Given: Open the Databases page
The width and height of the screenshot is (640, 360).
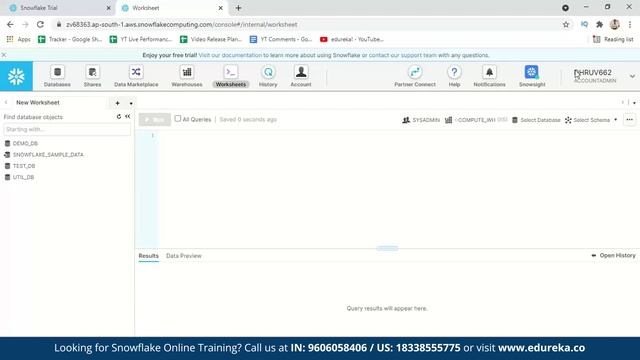Looking at the screenshot, I should coord(57,76).
